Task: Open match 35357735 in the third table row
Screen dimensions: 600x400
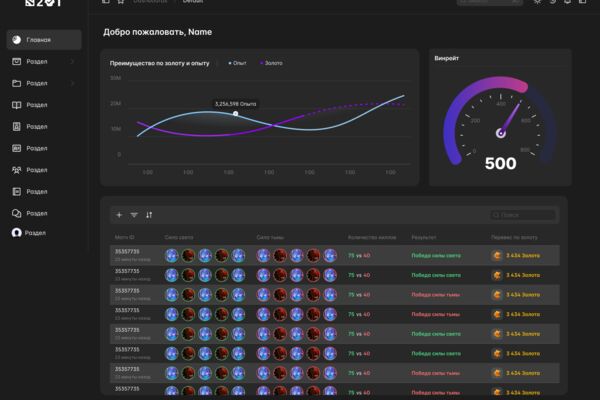Action: 127,291
